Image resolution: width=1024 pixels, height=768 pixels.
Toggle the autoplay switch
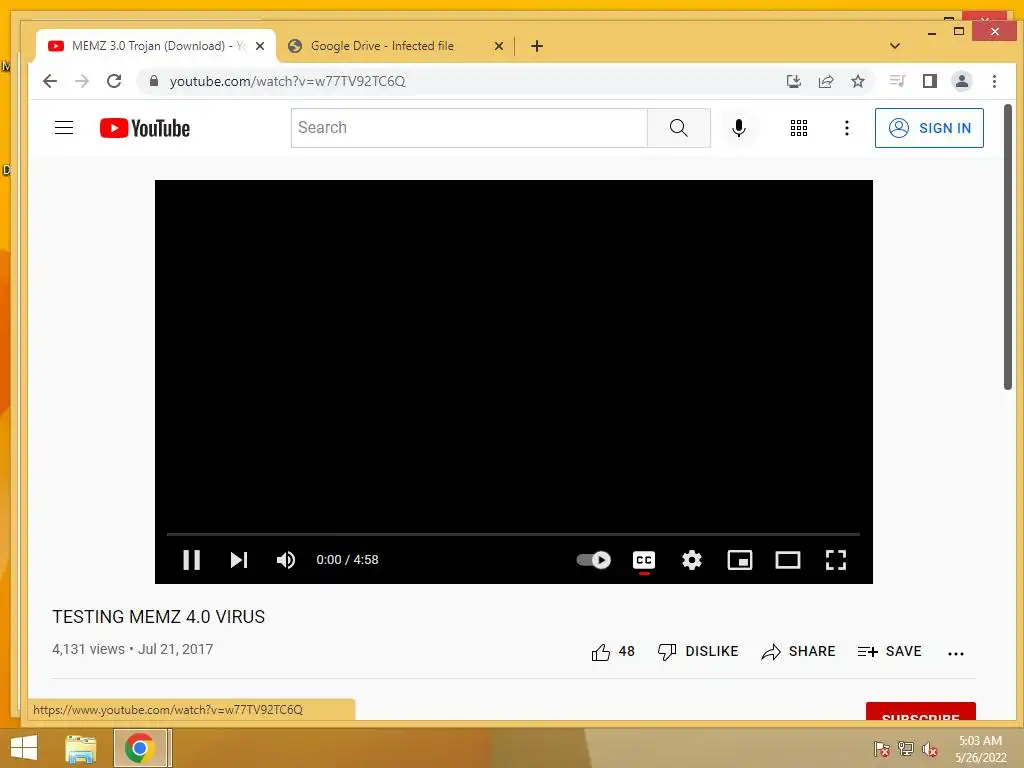click(x=594, y=560)
